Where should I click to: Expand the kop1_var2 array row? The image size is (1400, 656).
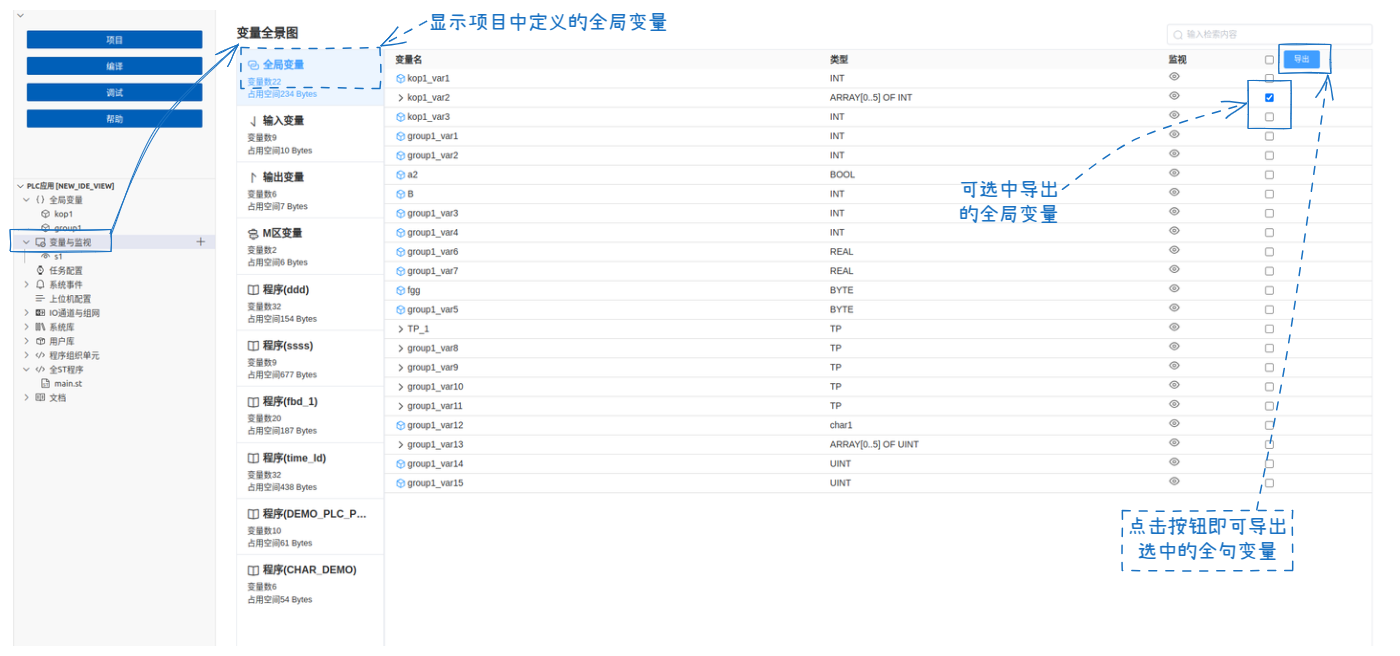pos(401,98)
